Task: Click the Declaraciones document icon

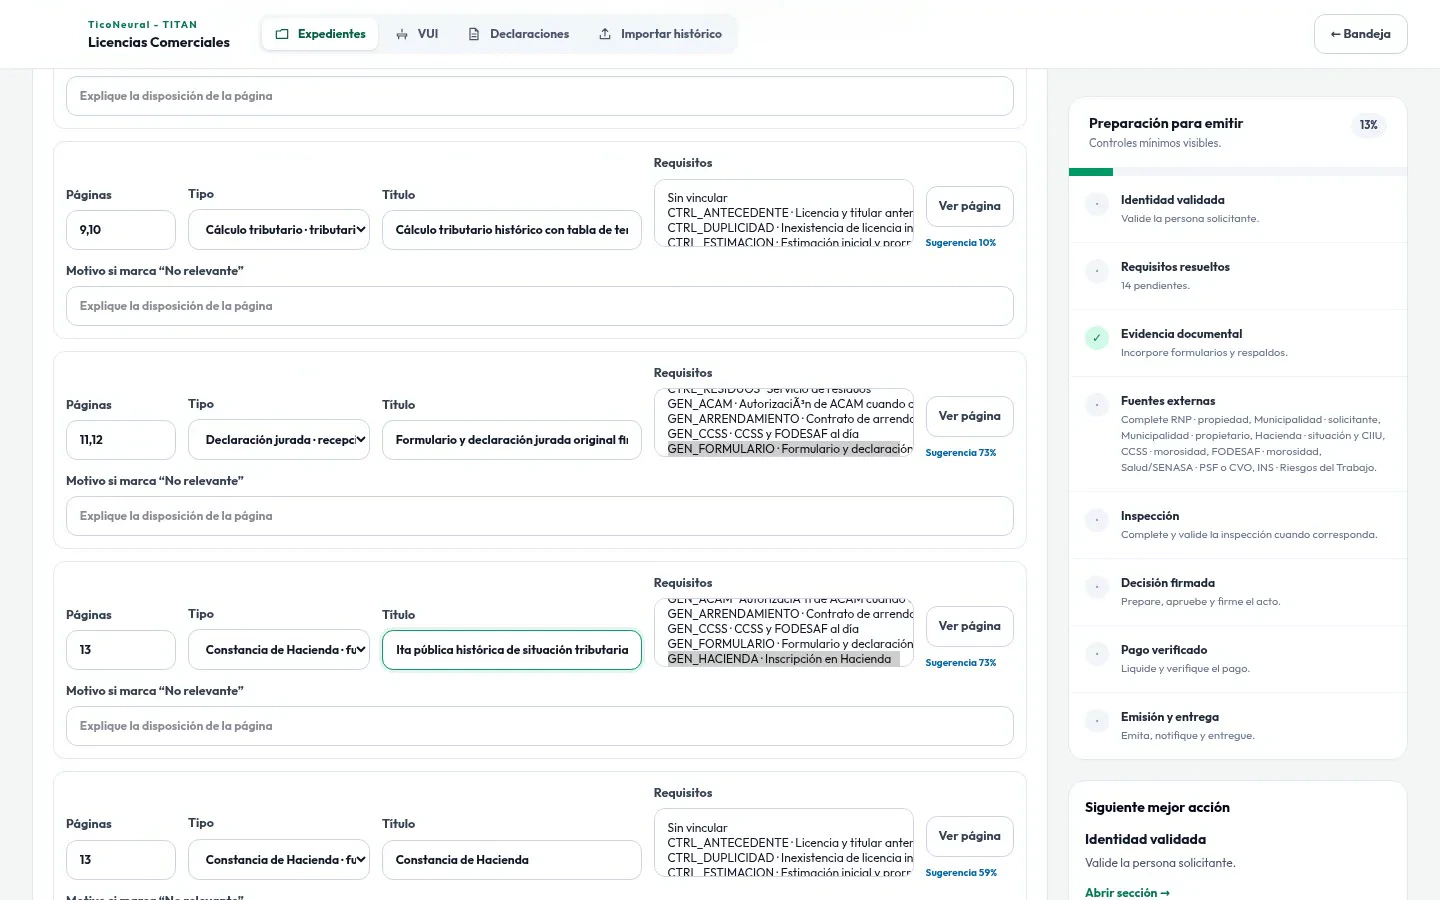Action: [474, 34]
